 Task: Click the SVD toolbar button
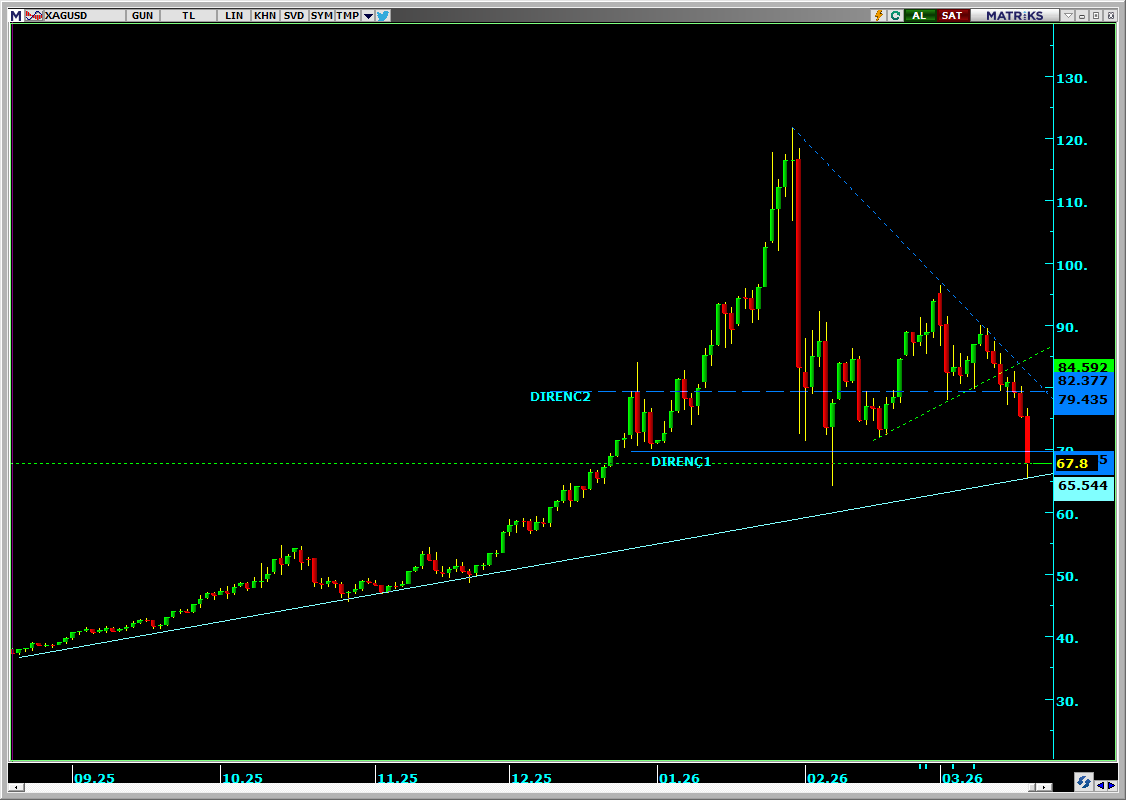(294, 15)
